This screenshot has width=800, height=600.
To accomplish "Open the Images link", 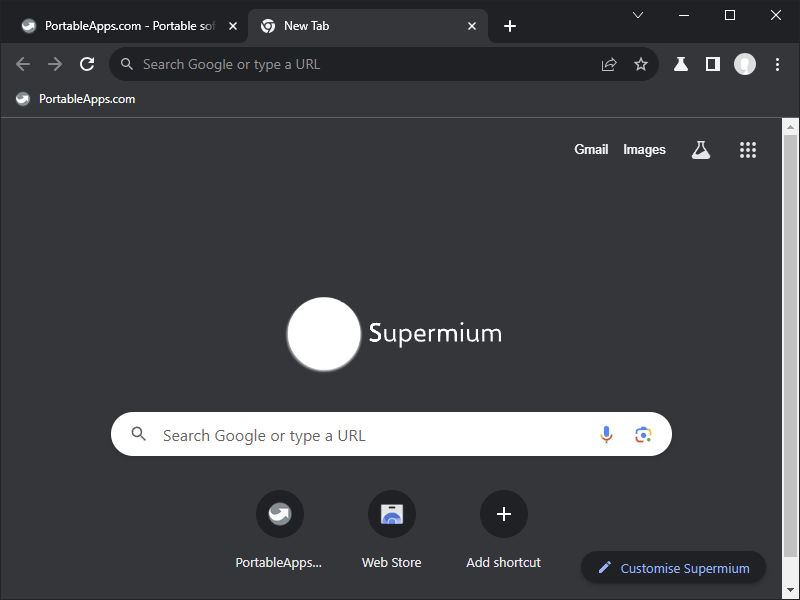I will pyautogui.click(x=644, y=150).
